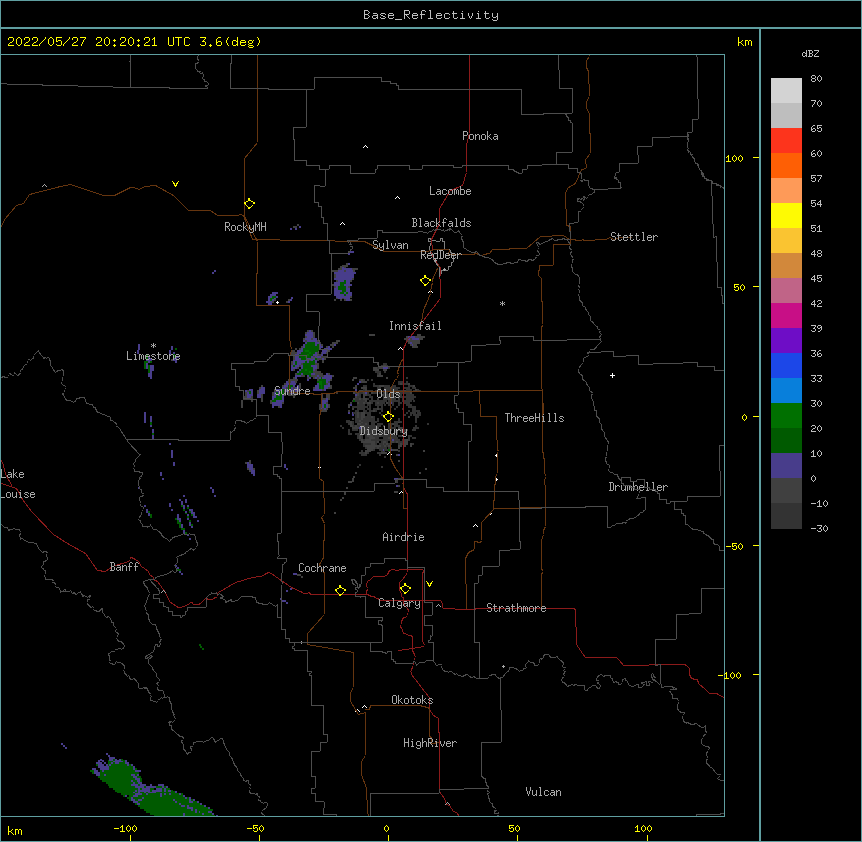Click the -100 km bottom axis tick label
Viewport: 862px width, 842px height.
[125, 829]
